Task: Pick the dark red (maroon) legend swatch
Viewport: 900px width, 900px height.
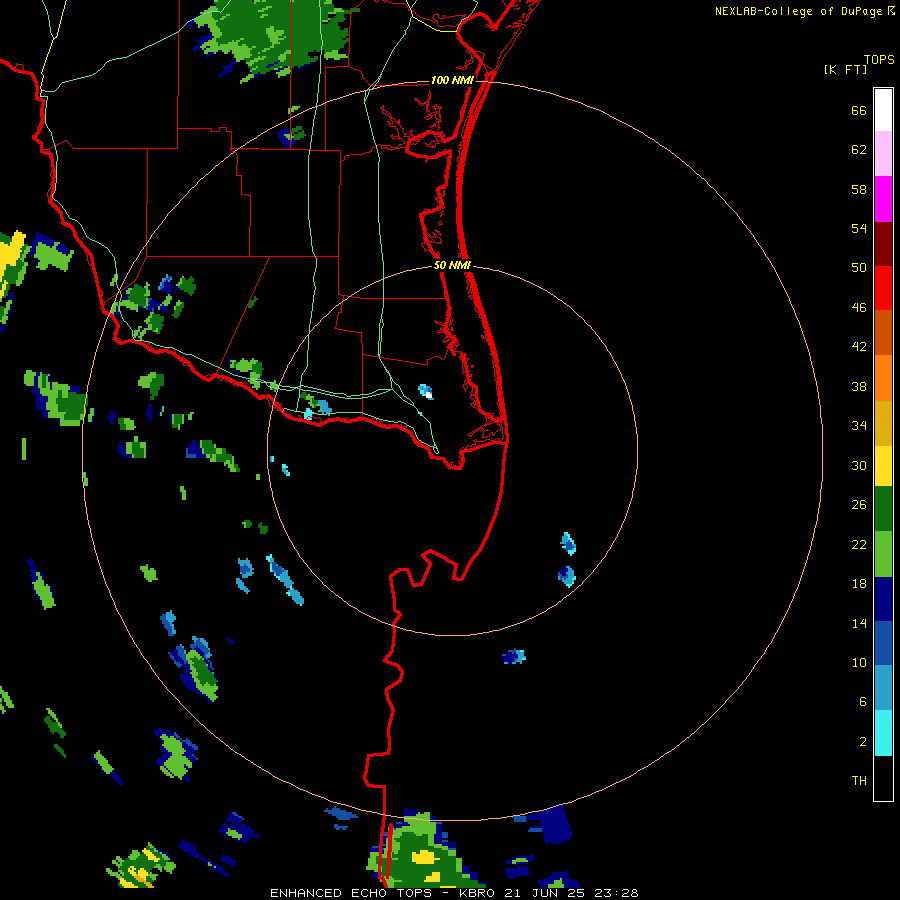Action: click(883, 244)
